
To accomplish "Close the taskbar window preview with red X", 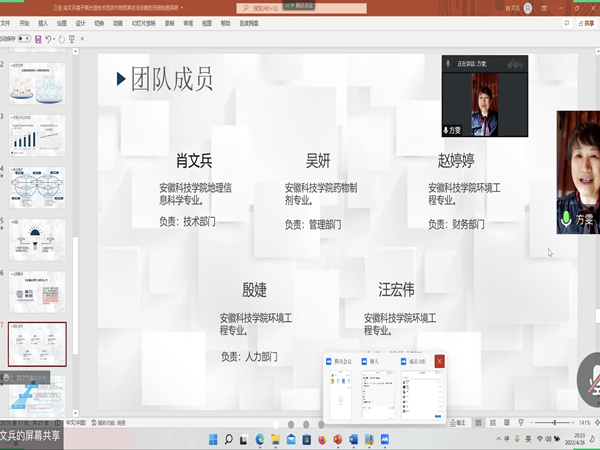I will coord(439,360).
